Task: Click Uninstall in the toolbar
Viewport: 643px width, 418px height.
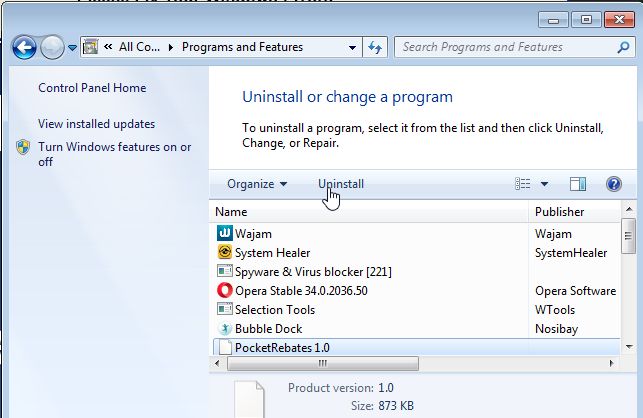Action: [x=341, y=184]
